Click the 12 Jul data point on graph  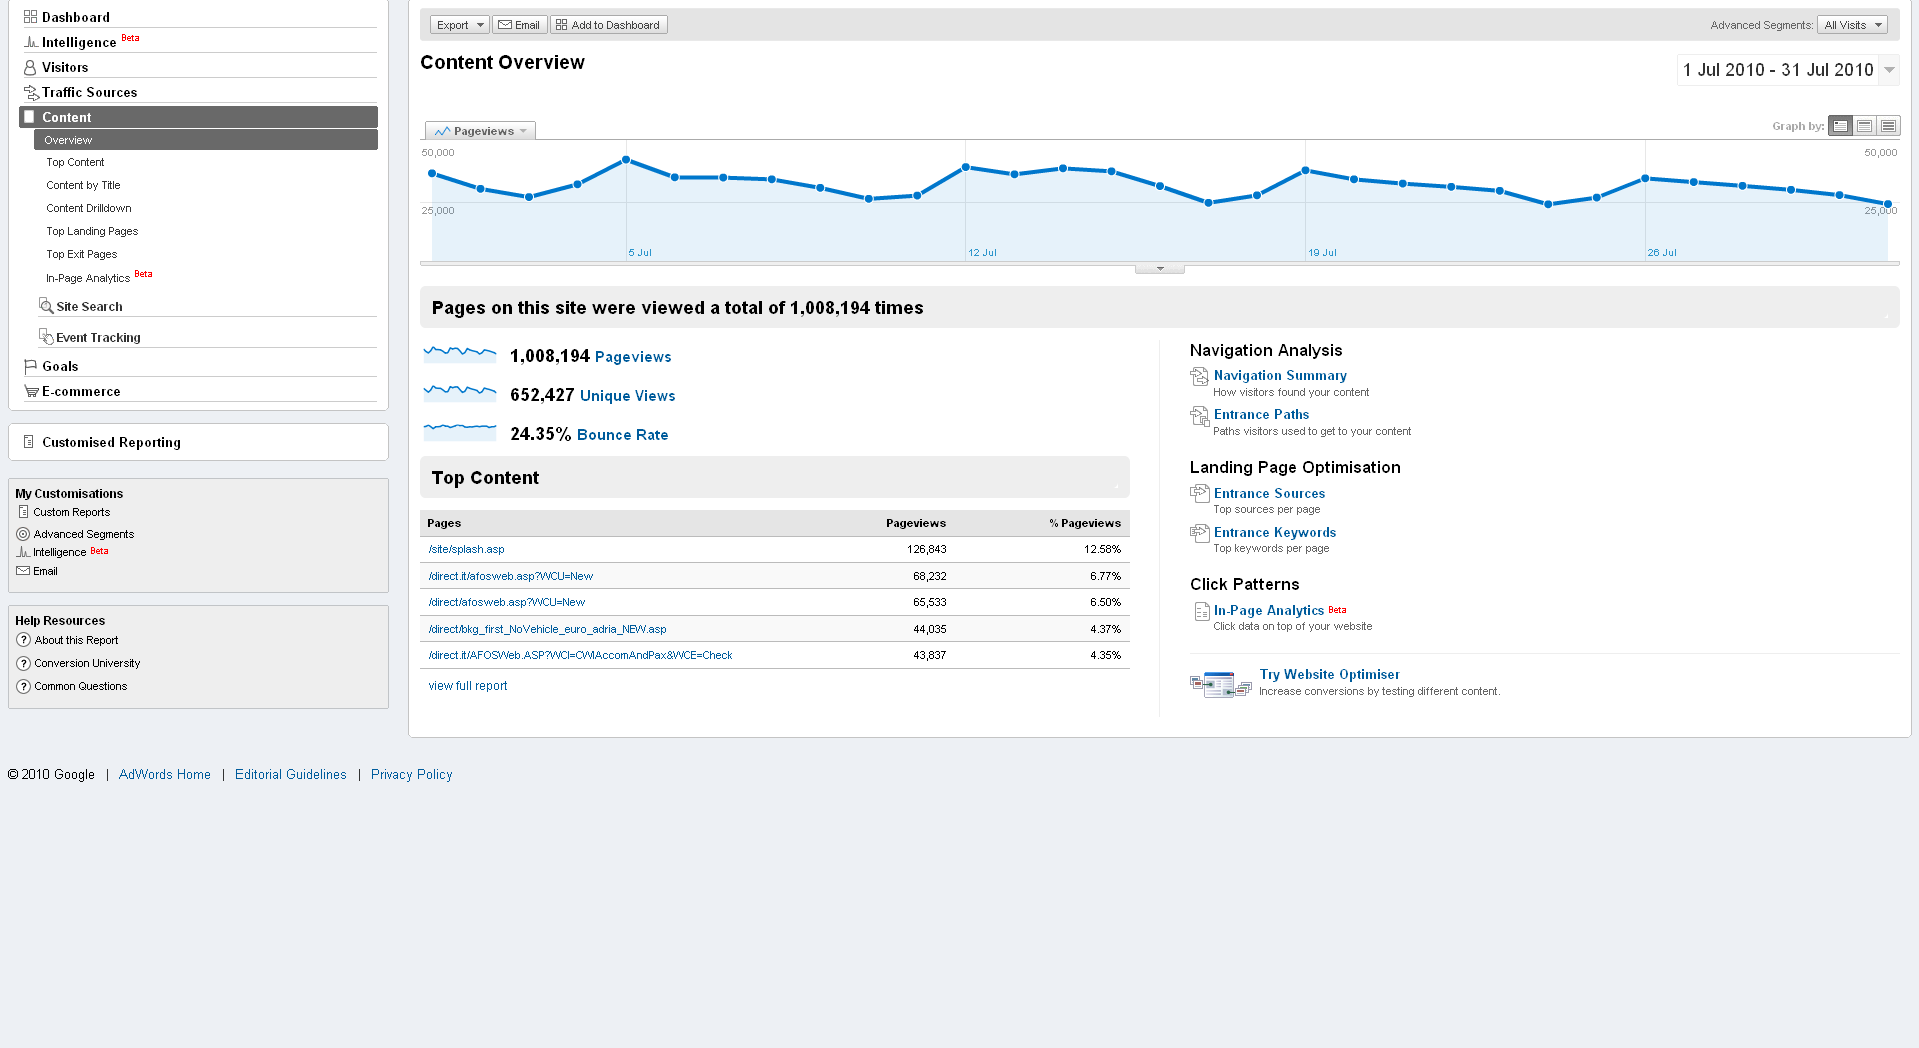[x=966, y=167]
